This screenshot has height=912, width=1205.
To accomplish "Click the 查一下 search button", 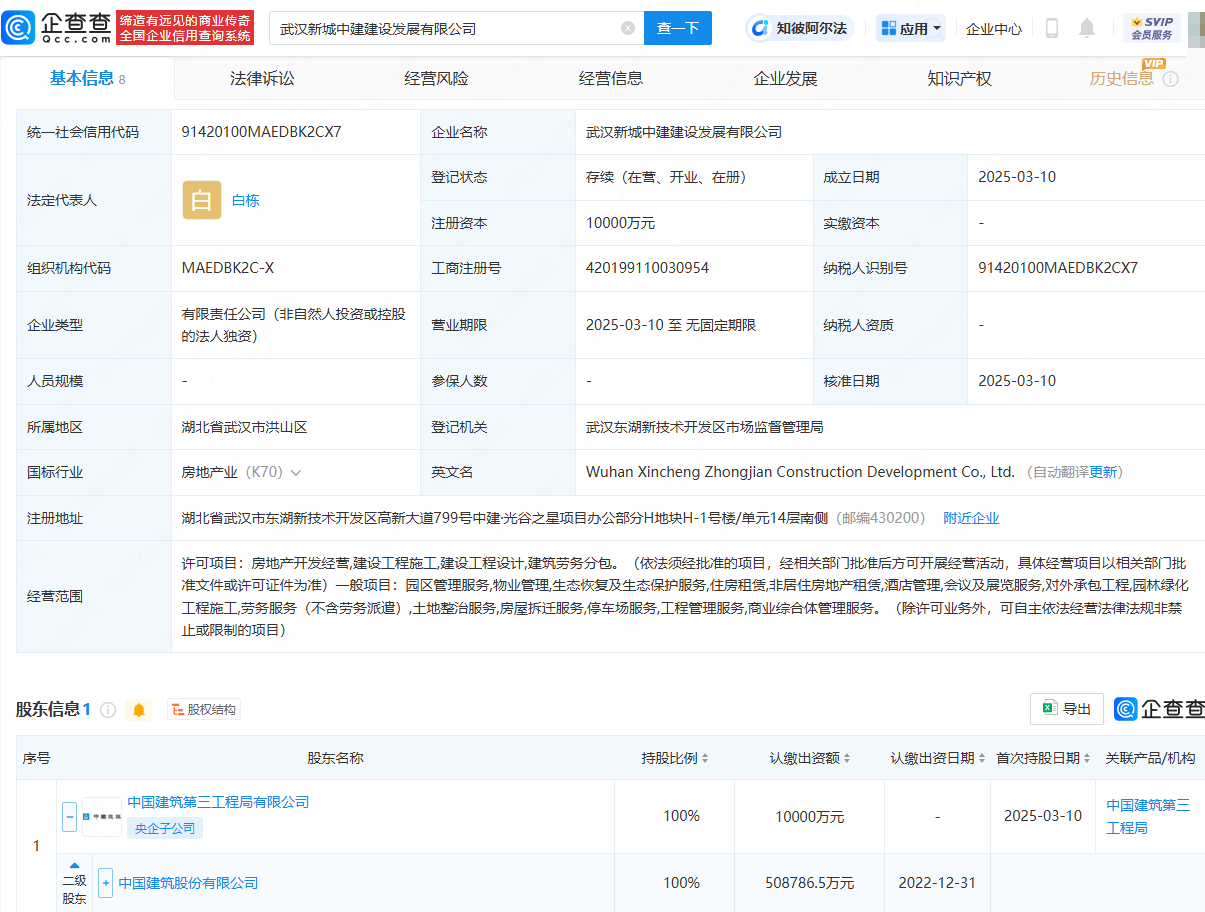I will [678, 28].
